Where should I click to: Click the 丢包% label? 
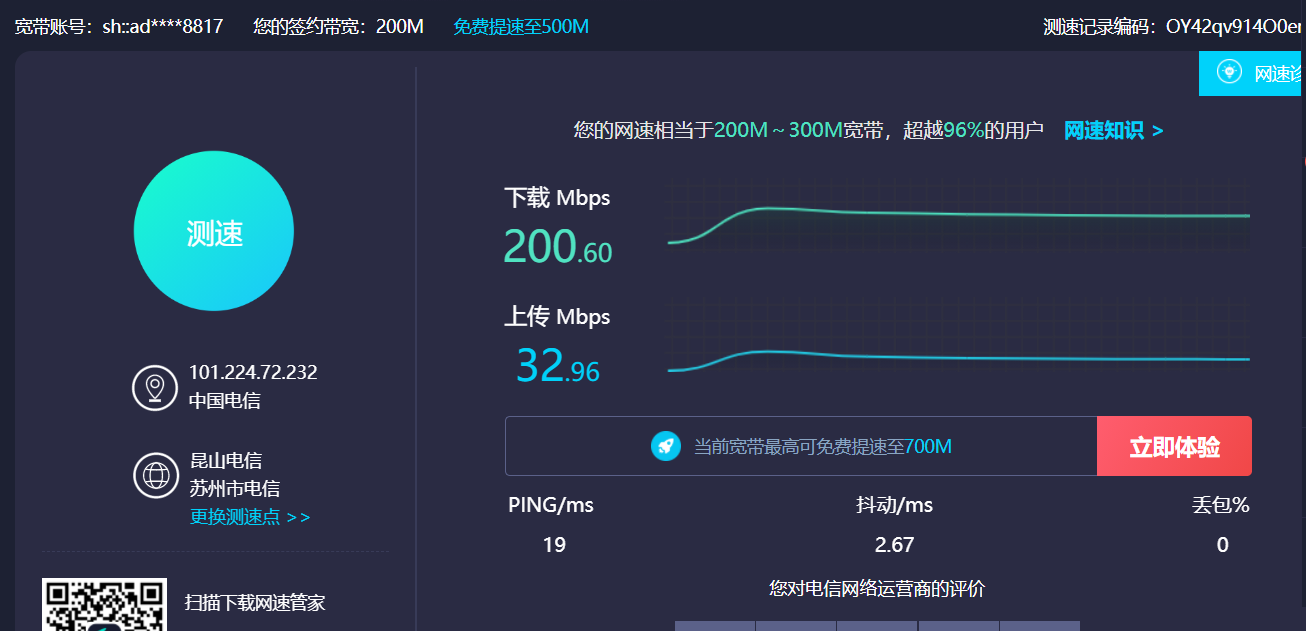1220,505
